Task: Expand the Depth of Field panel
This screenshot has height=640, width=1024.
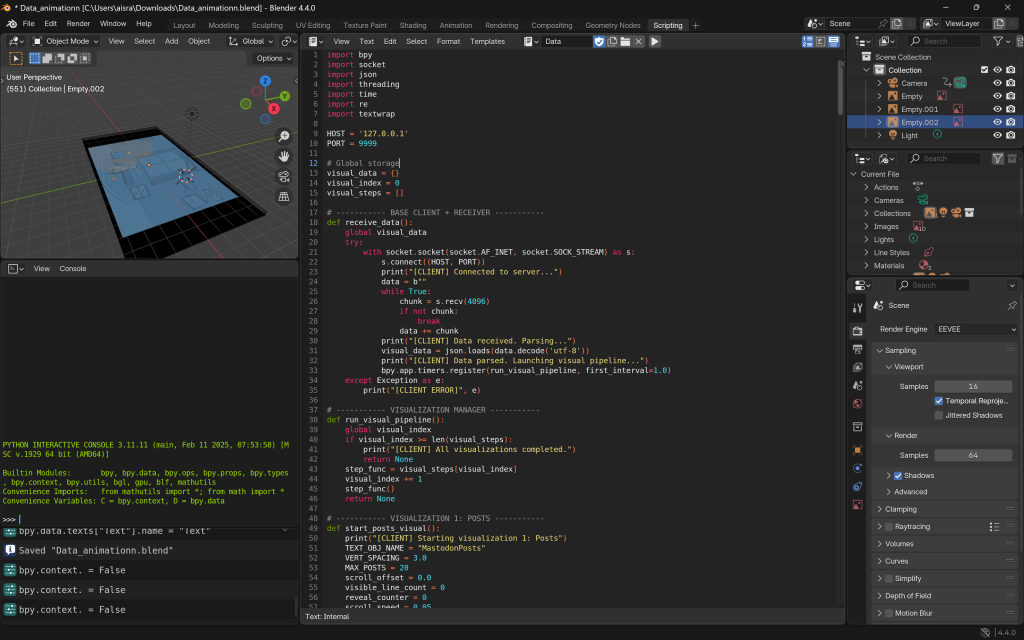Action: pos(944,596)
